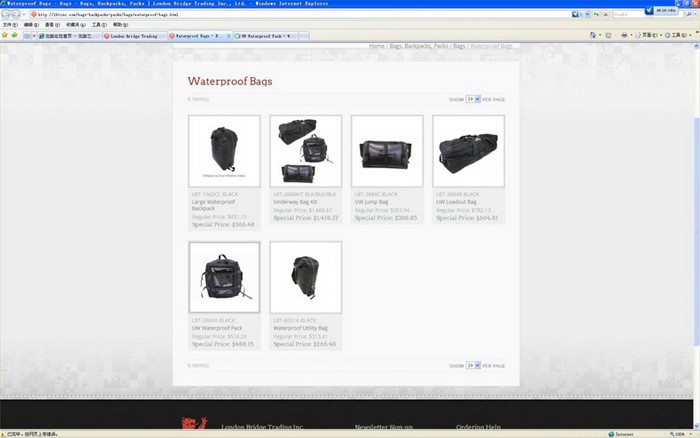Open the 帮助 (Help) menu

point(120,25)
